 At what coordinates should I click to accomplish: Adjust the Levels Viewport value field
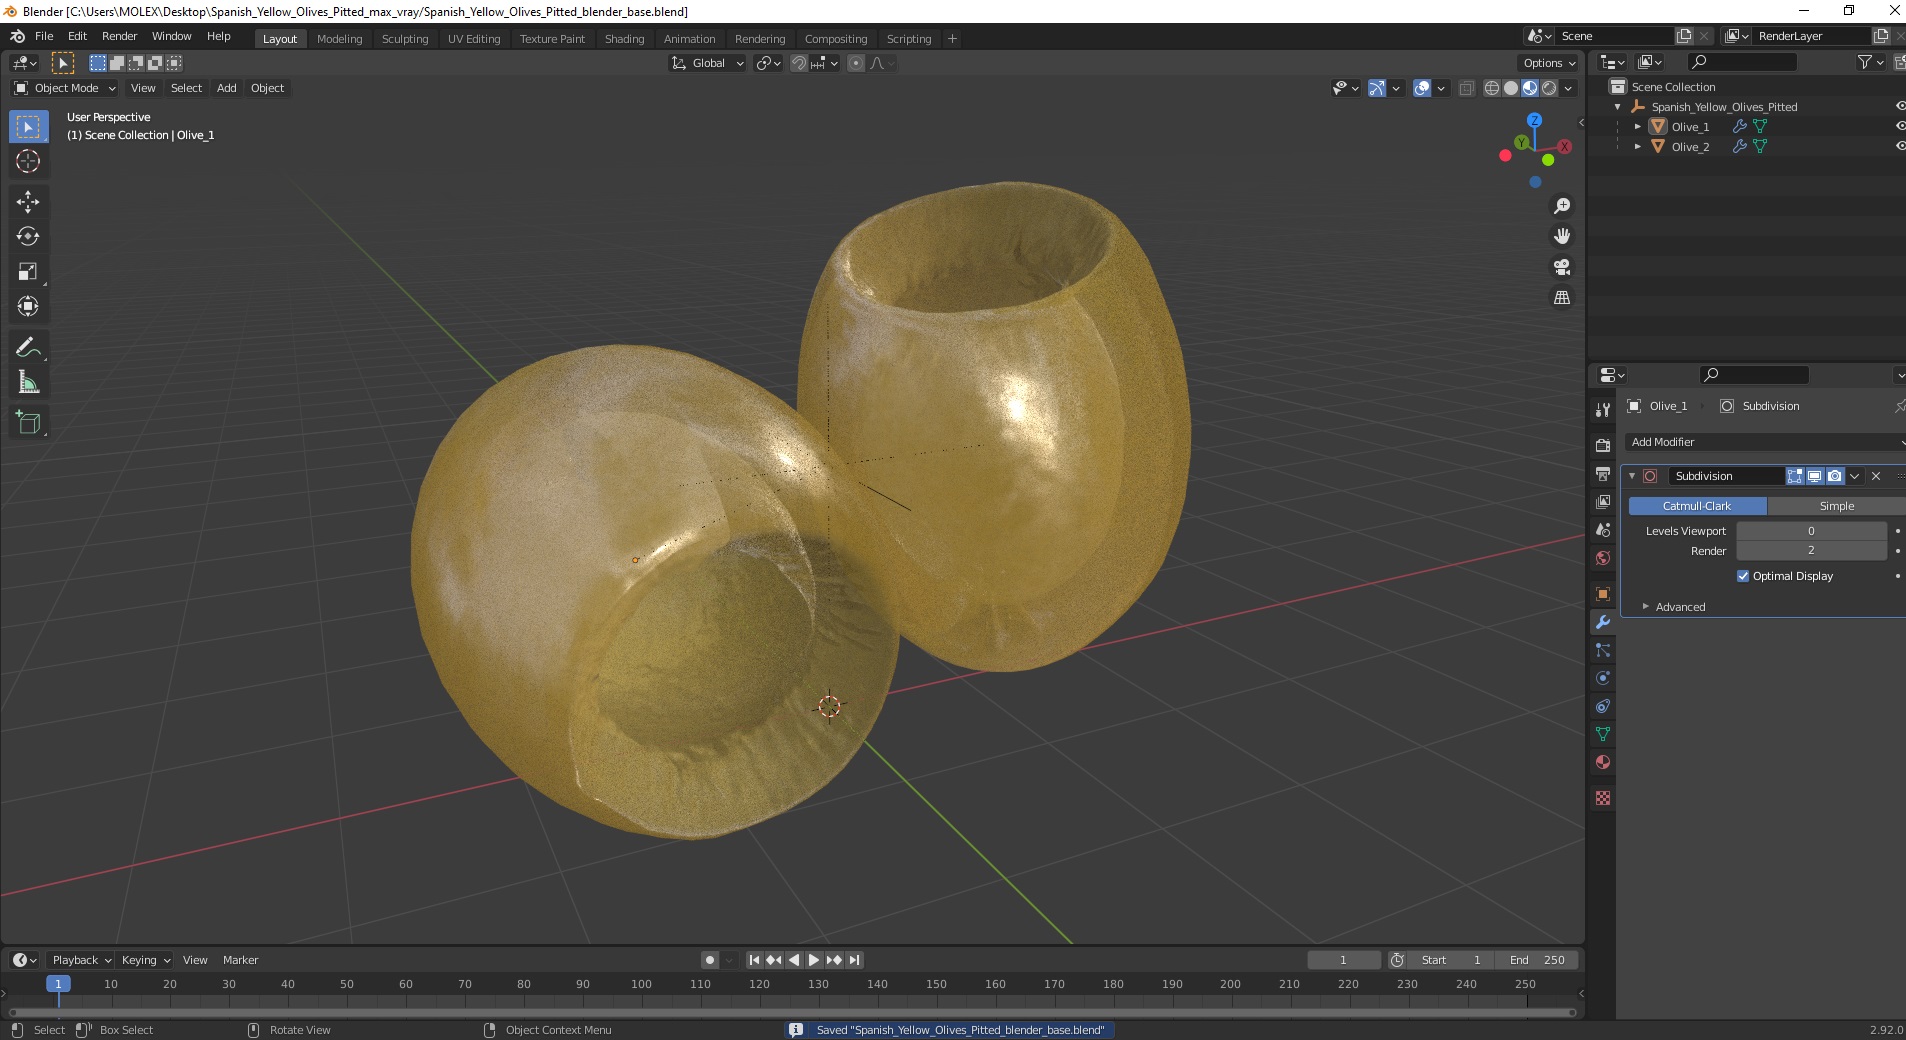tap(1811, 531)
